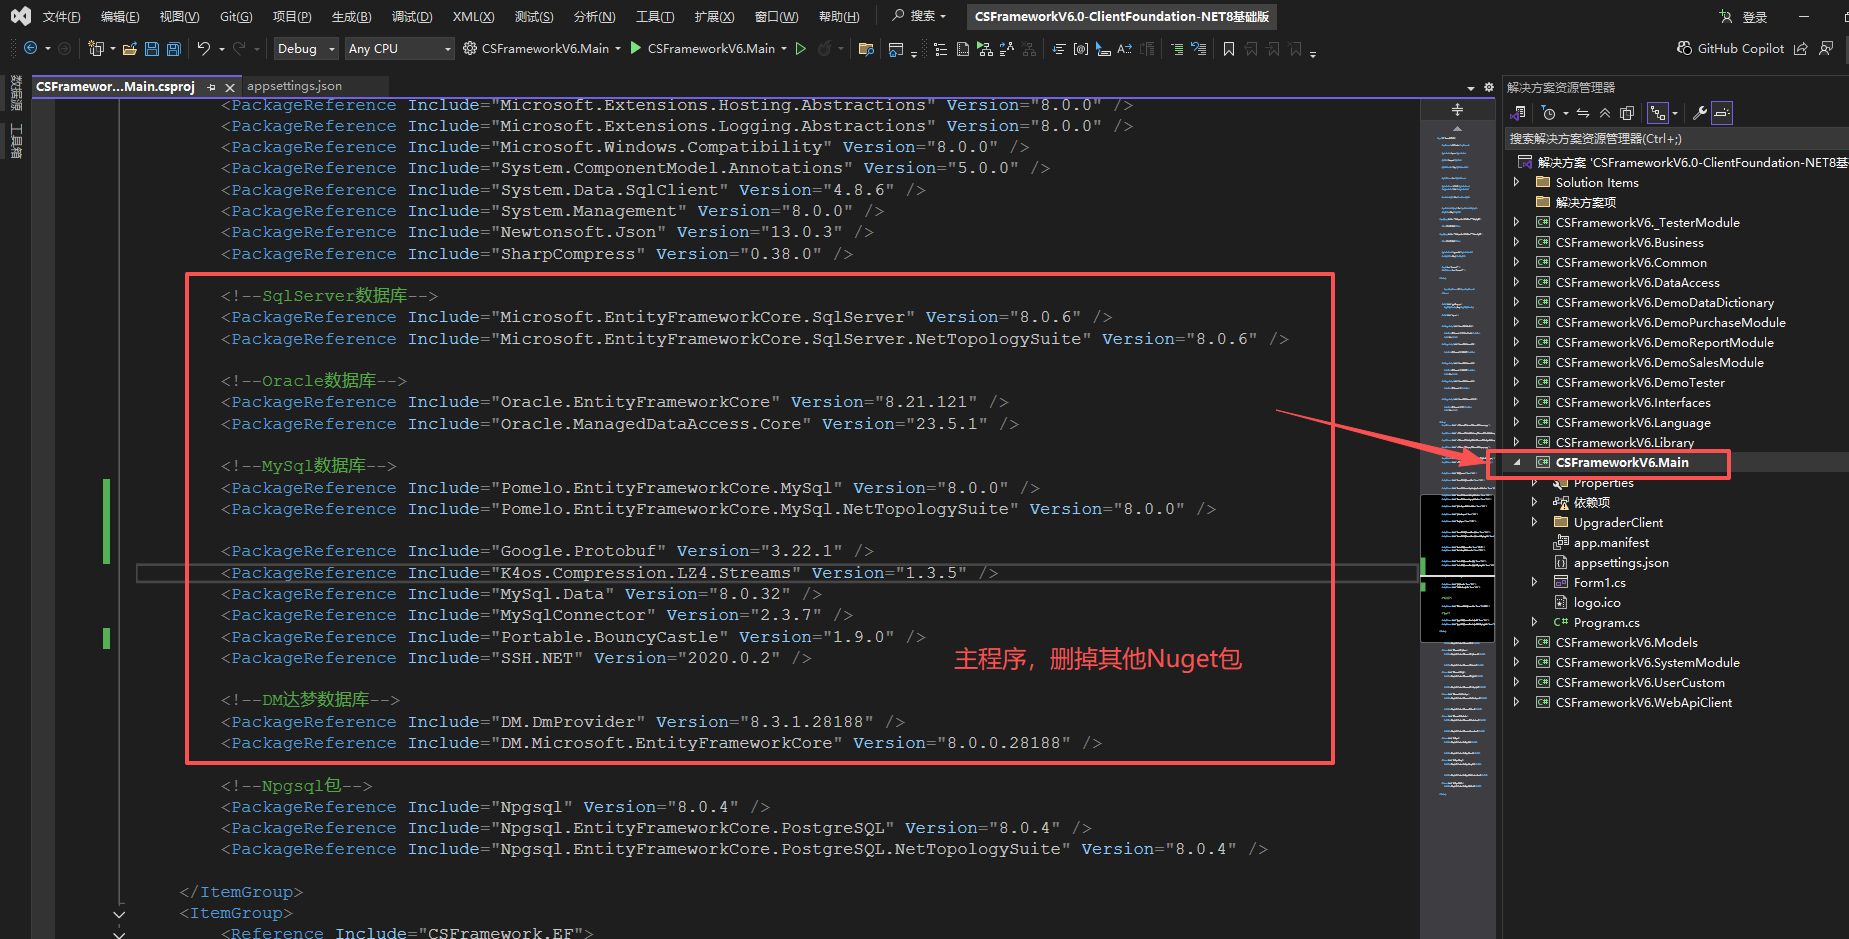Expand the CSFrameworkV6.Business project node

(1517, 242)
